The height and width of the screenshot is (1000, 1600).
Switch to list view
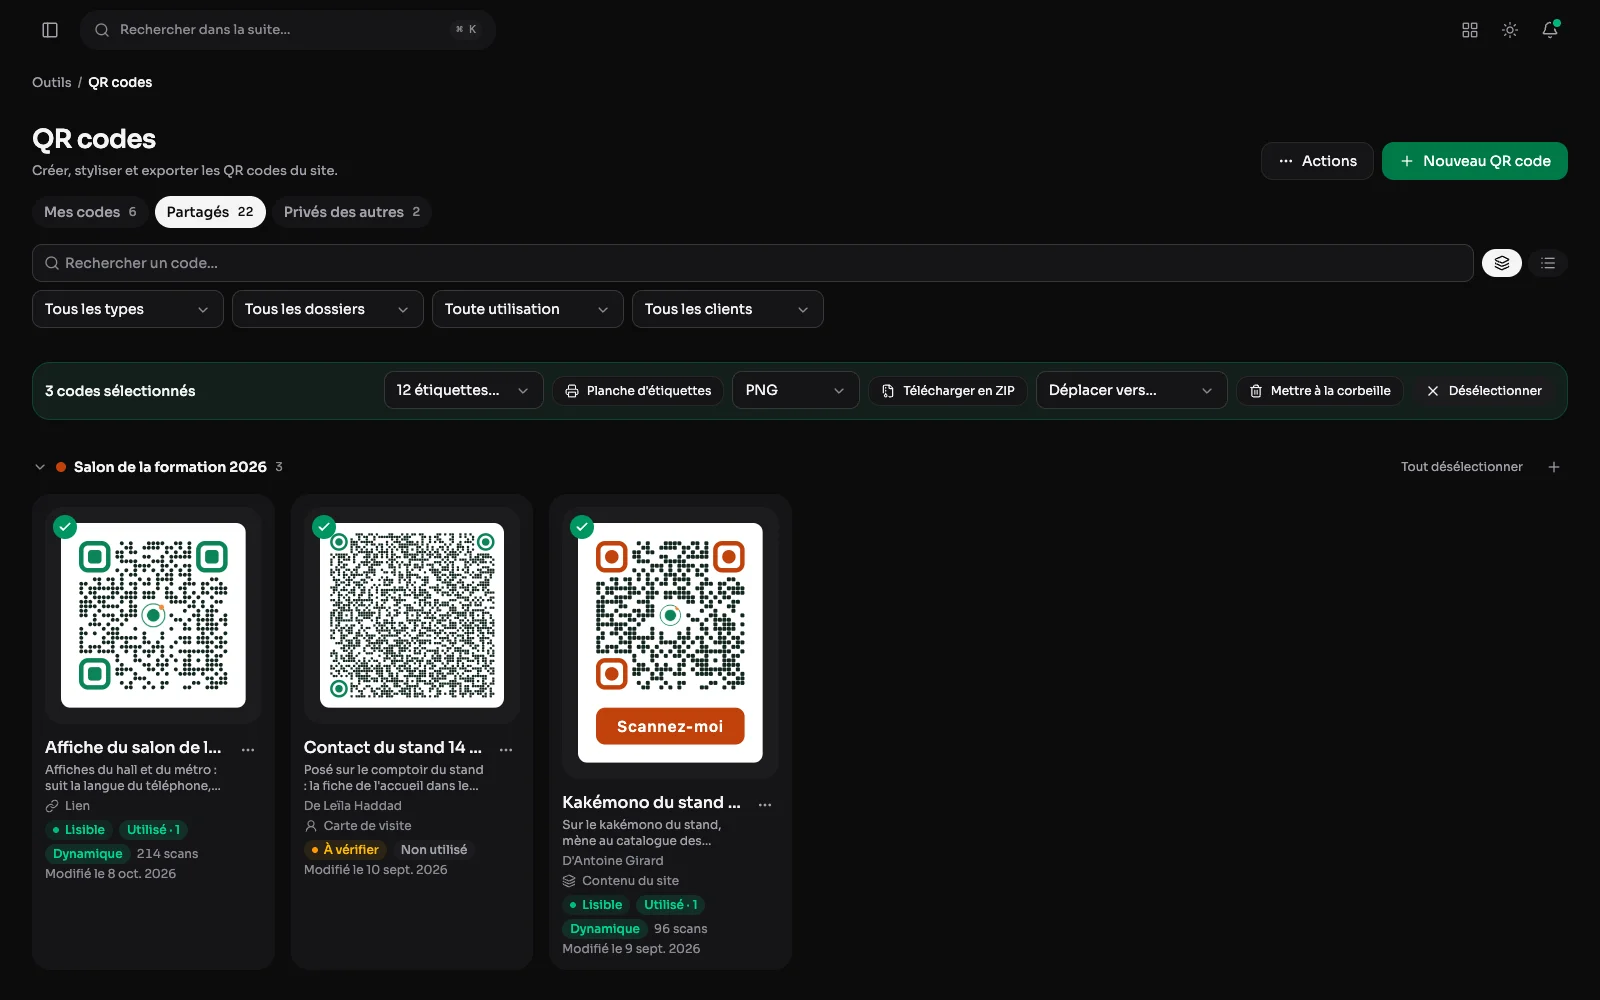[x=1548, y=263]
